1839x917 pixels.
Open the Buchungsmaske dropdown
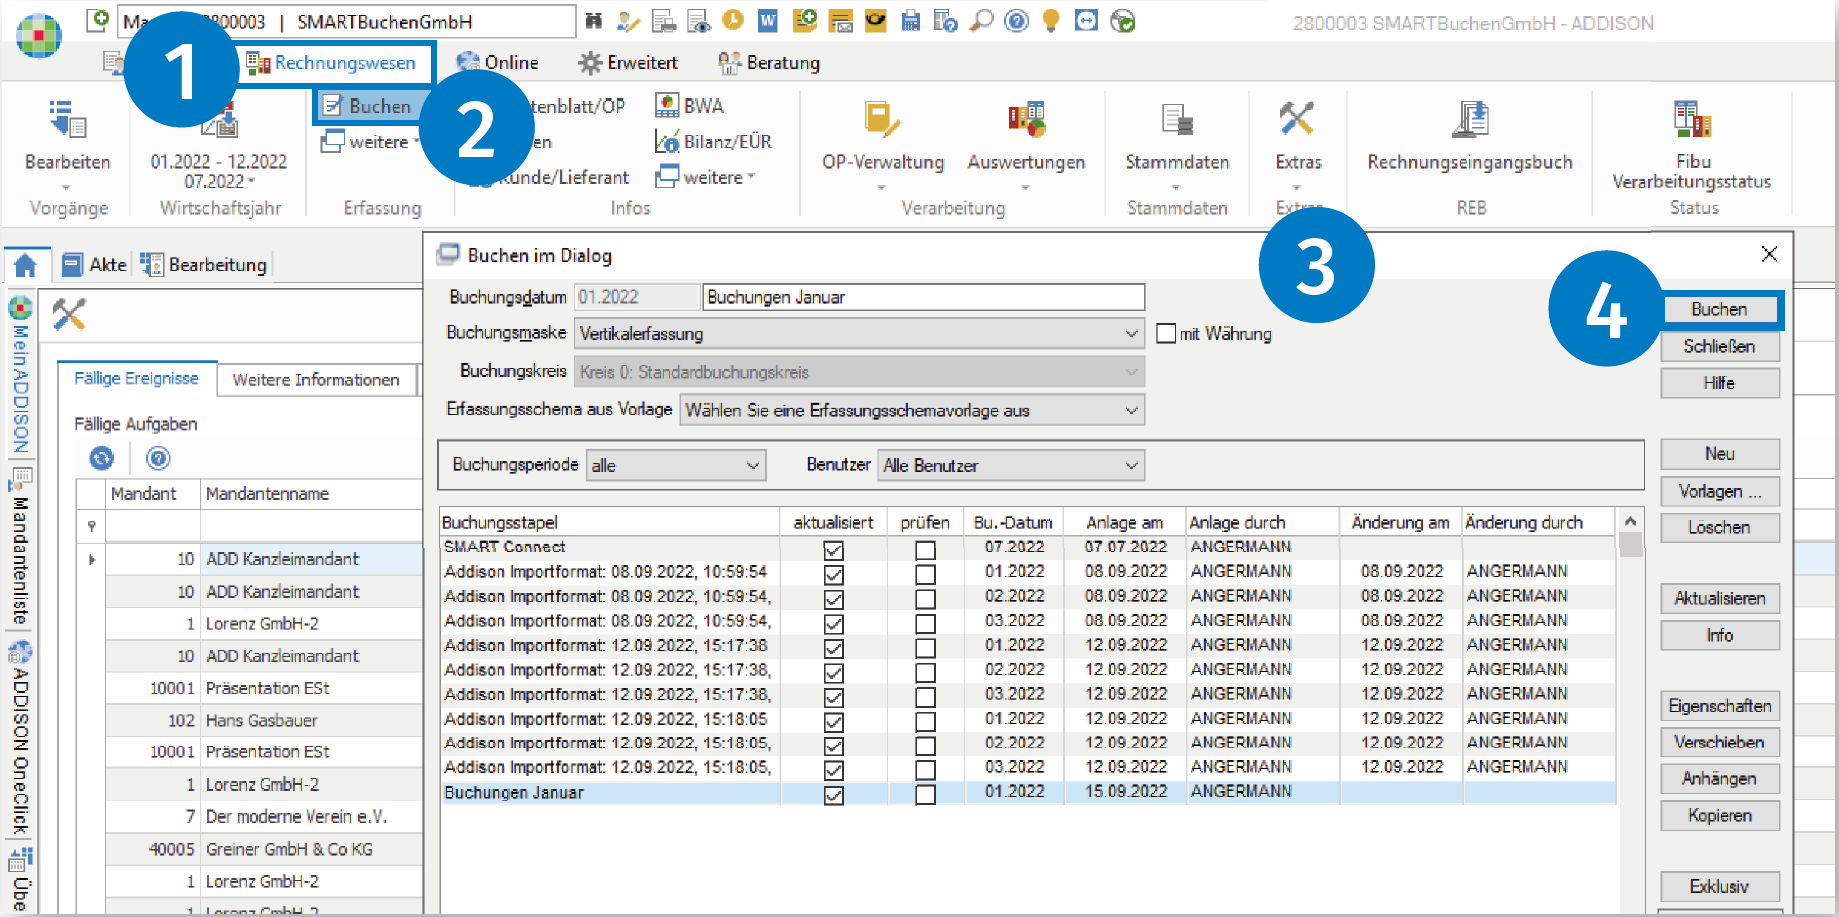tap(859, 333)
